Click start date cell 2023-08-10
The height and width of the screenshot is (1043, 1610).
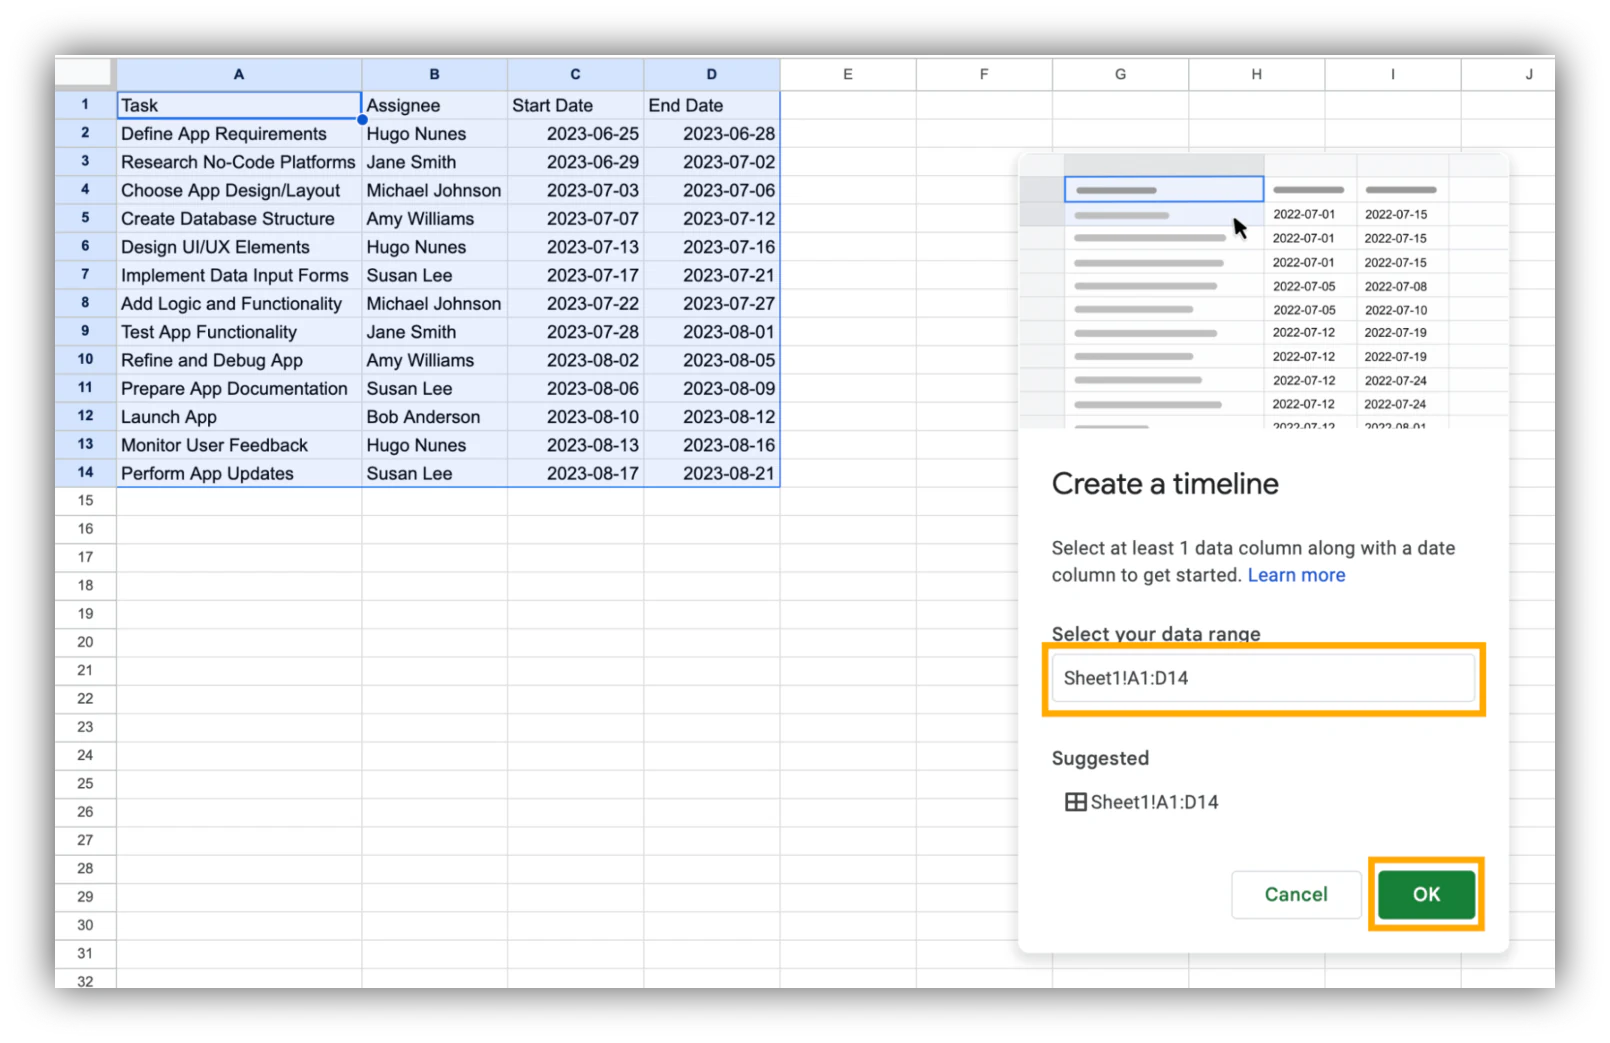[576, 417]
